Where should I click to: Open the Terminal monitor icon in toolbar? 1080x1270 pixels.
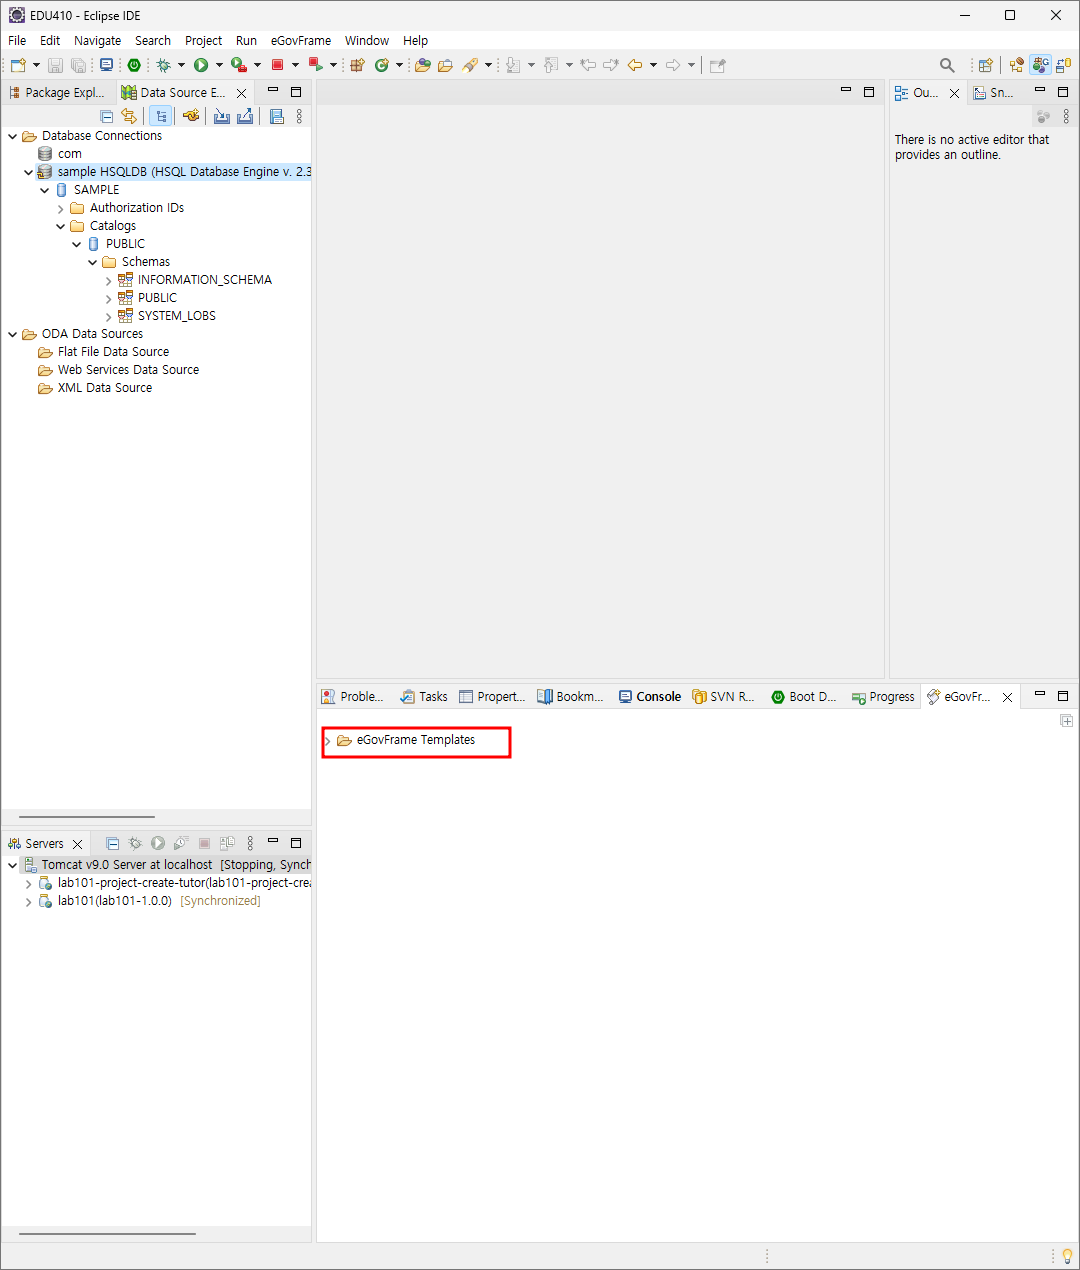coord(106,65)
